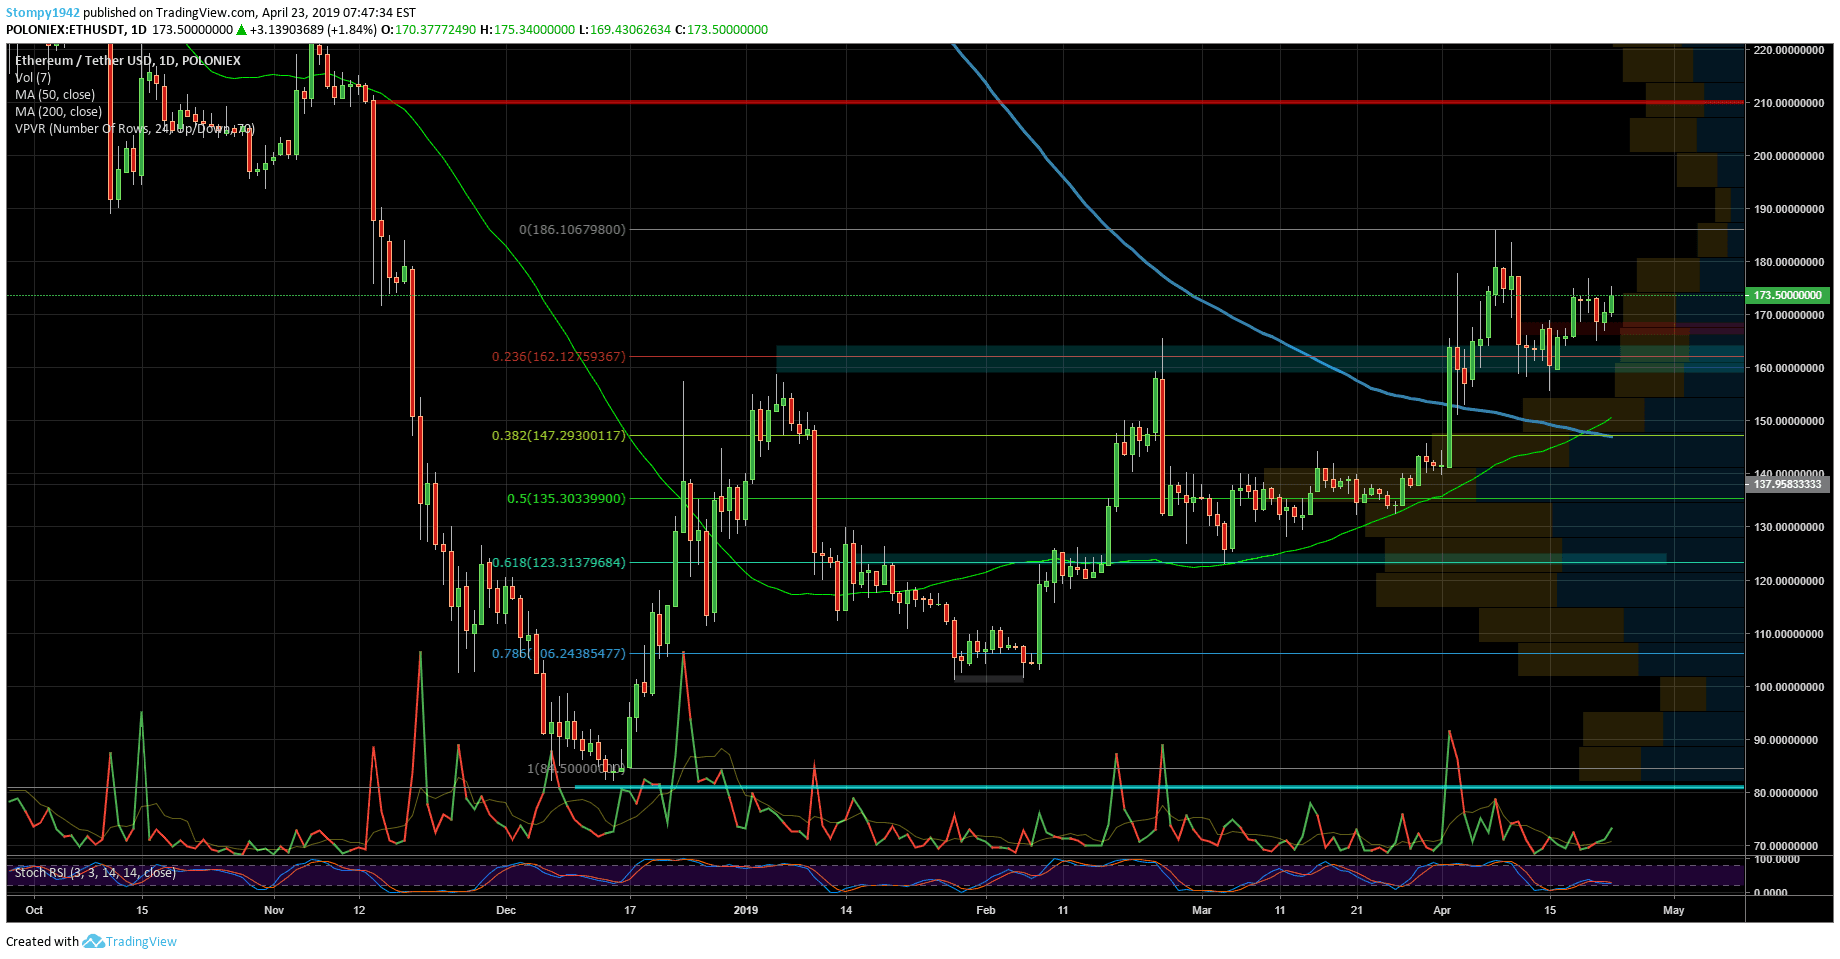The image size is (1840, 959).
Task: Click the high price value H:175.34000000
Action: coord(527,30)
